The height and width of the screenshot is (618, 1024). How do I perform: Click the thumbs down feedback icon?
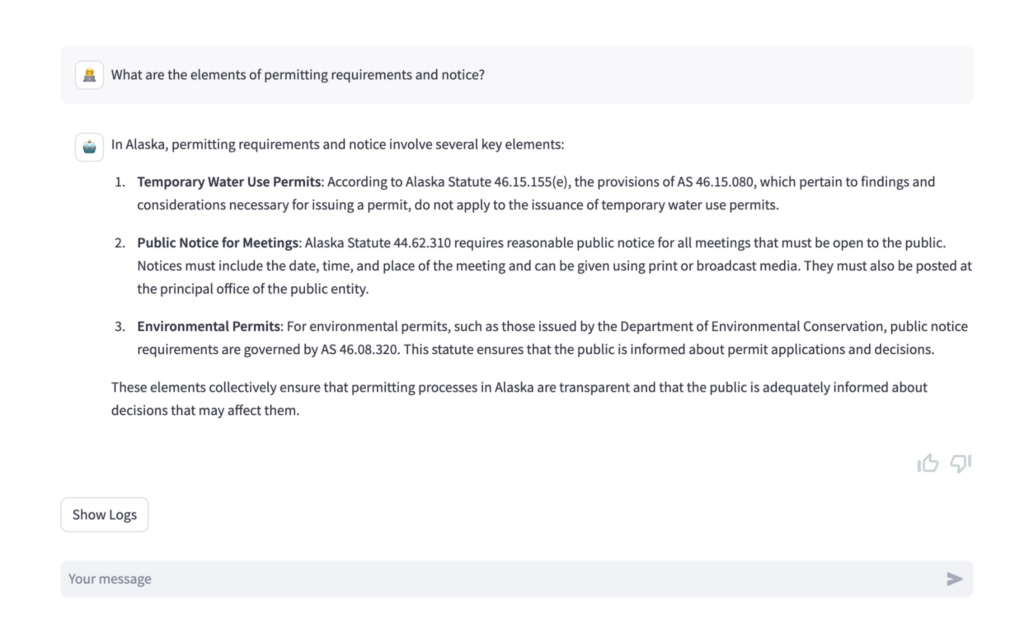960,463
